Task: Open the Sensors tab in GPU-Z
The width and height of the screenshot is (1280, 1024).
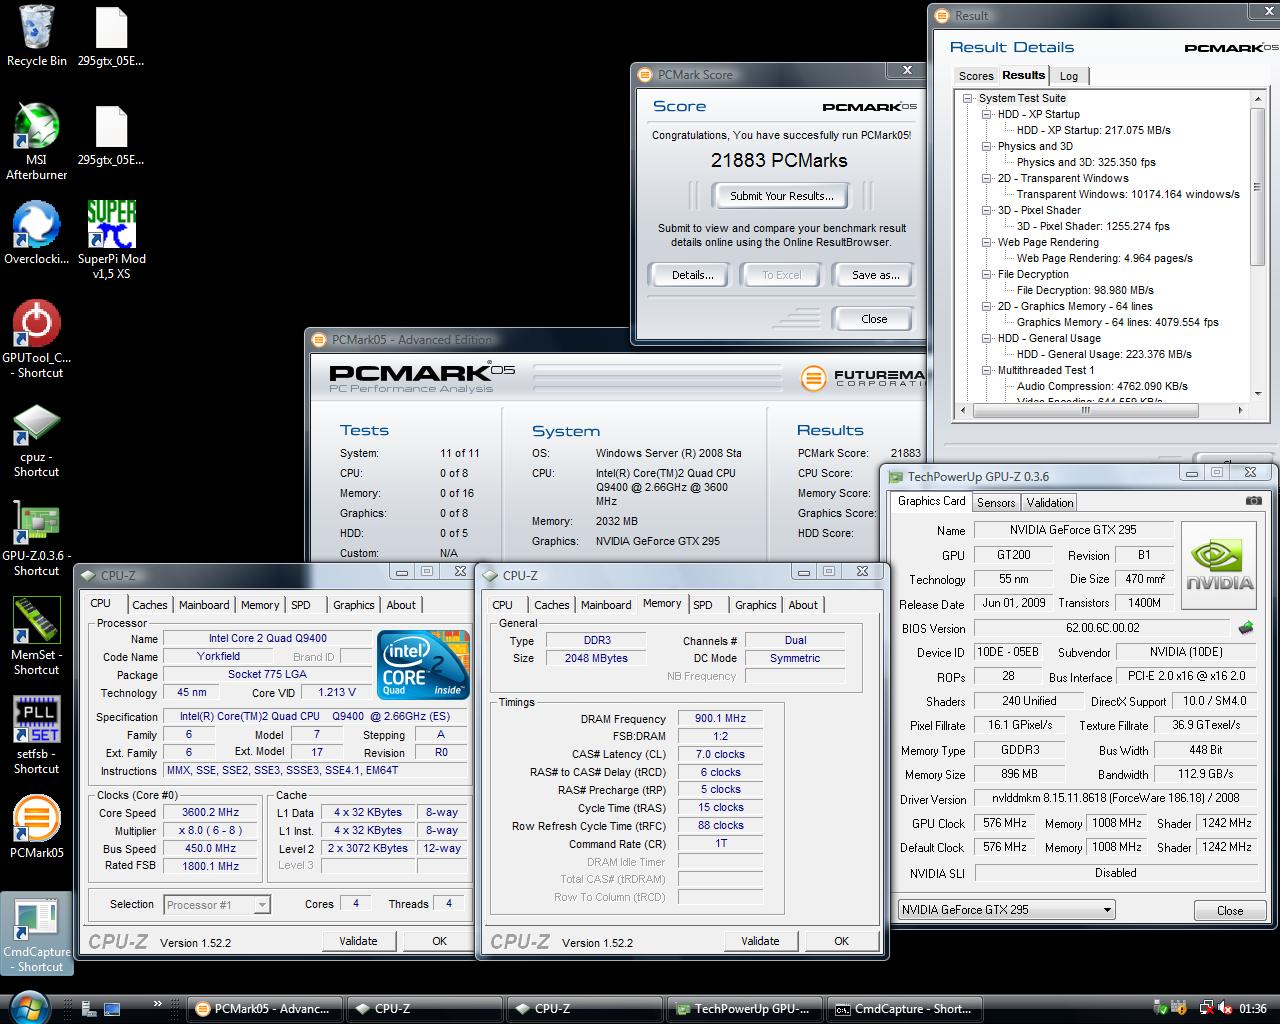Action: coord(996,502)
